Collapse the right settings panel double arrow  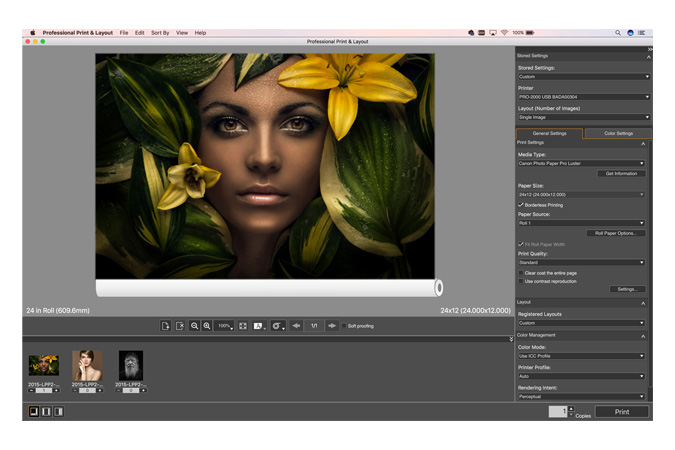point(649,50)
